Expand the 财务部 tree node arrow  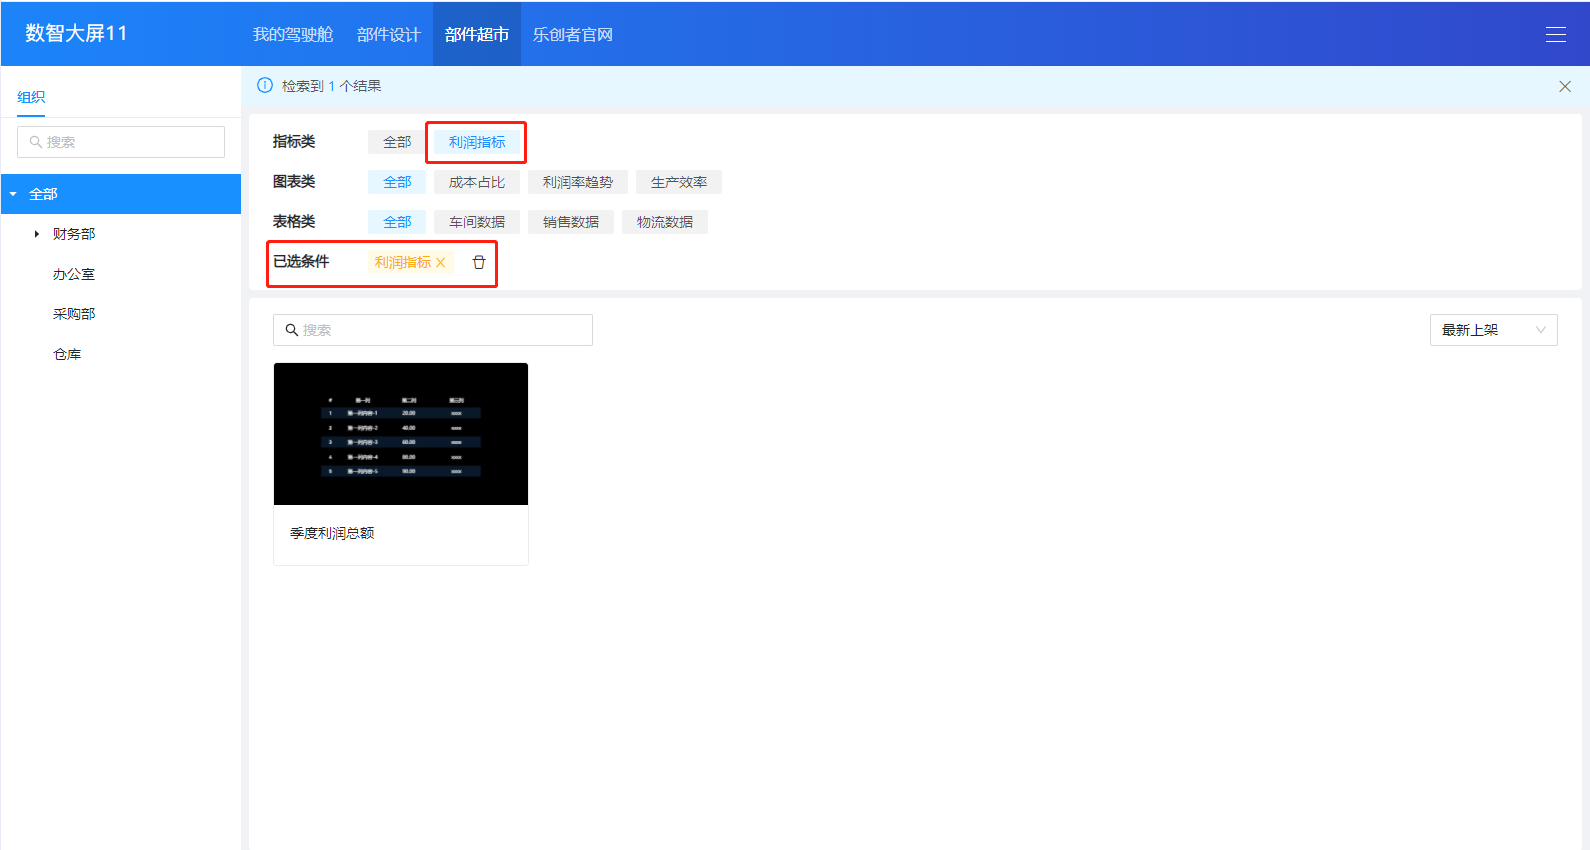tap(37, 234)
